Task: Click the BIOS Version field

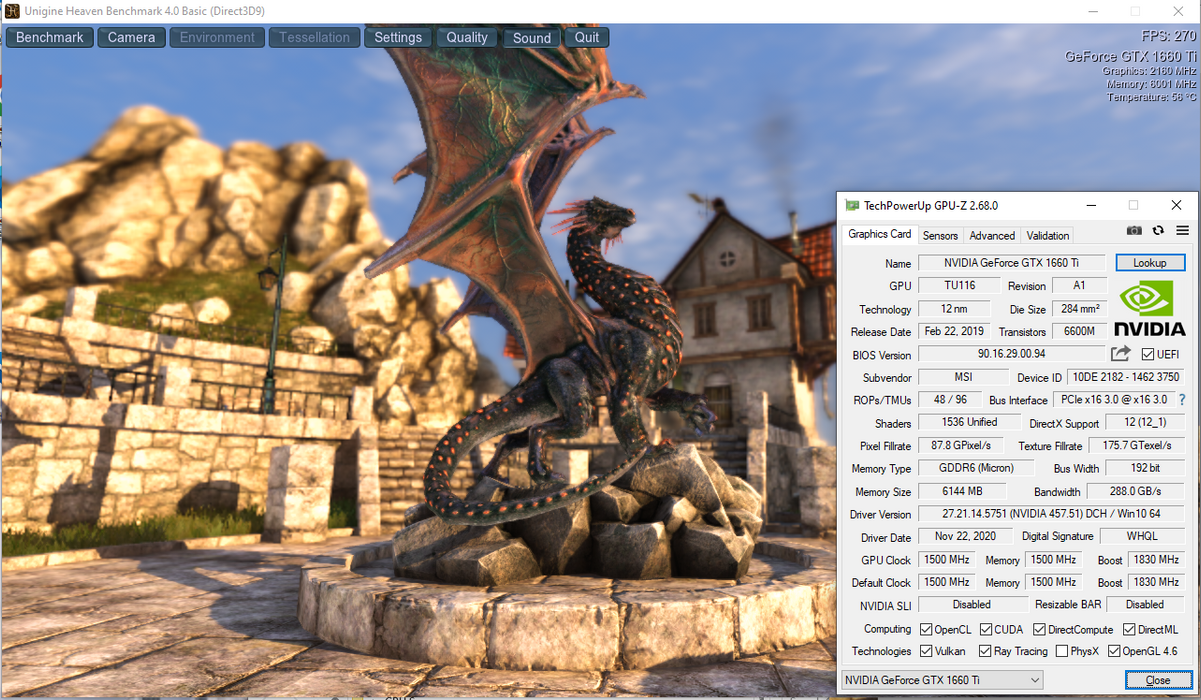Action: 1011,354
